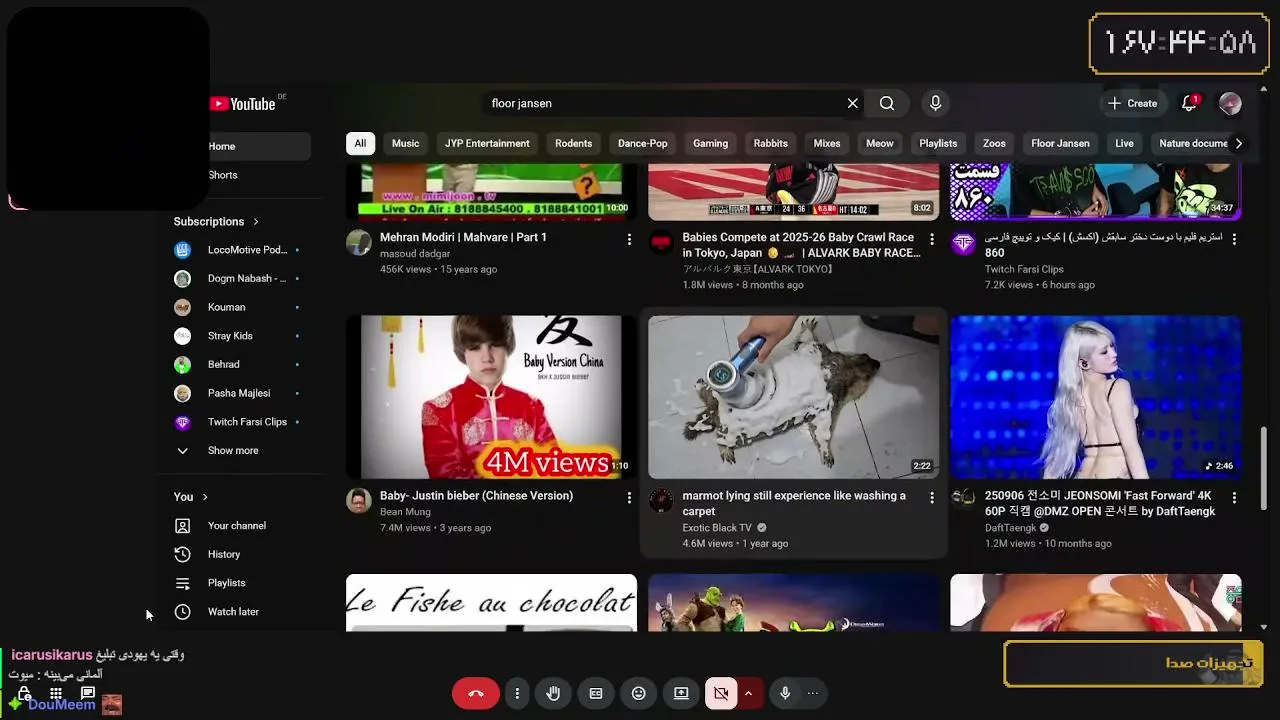Toggle the microphone in call bar

pyautogui.click(x=785, y=693)
